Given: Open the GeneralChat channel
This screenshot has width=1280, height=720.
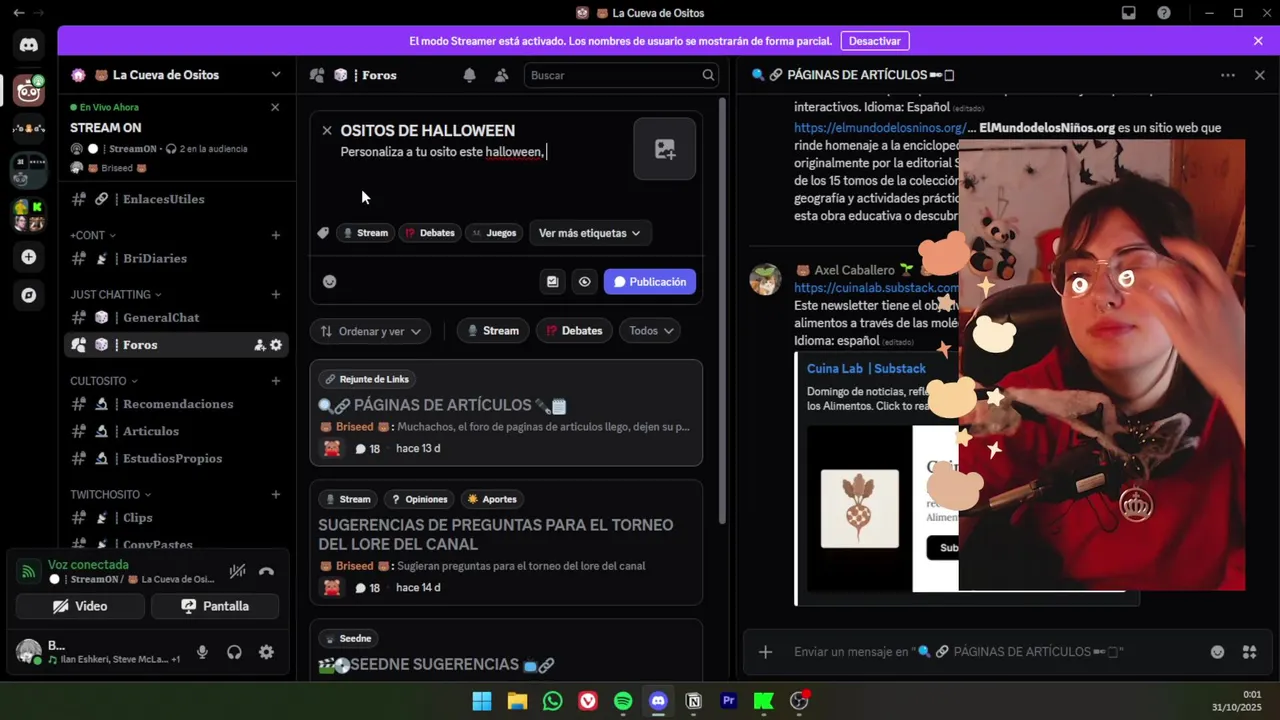Looking at the screenshot, I should [176, 318].
